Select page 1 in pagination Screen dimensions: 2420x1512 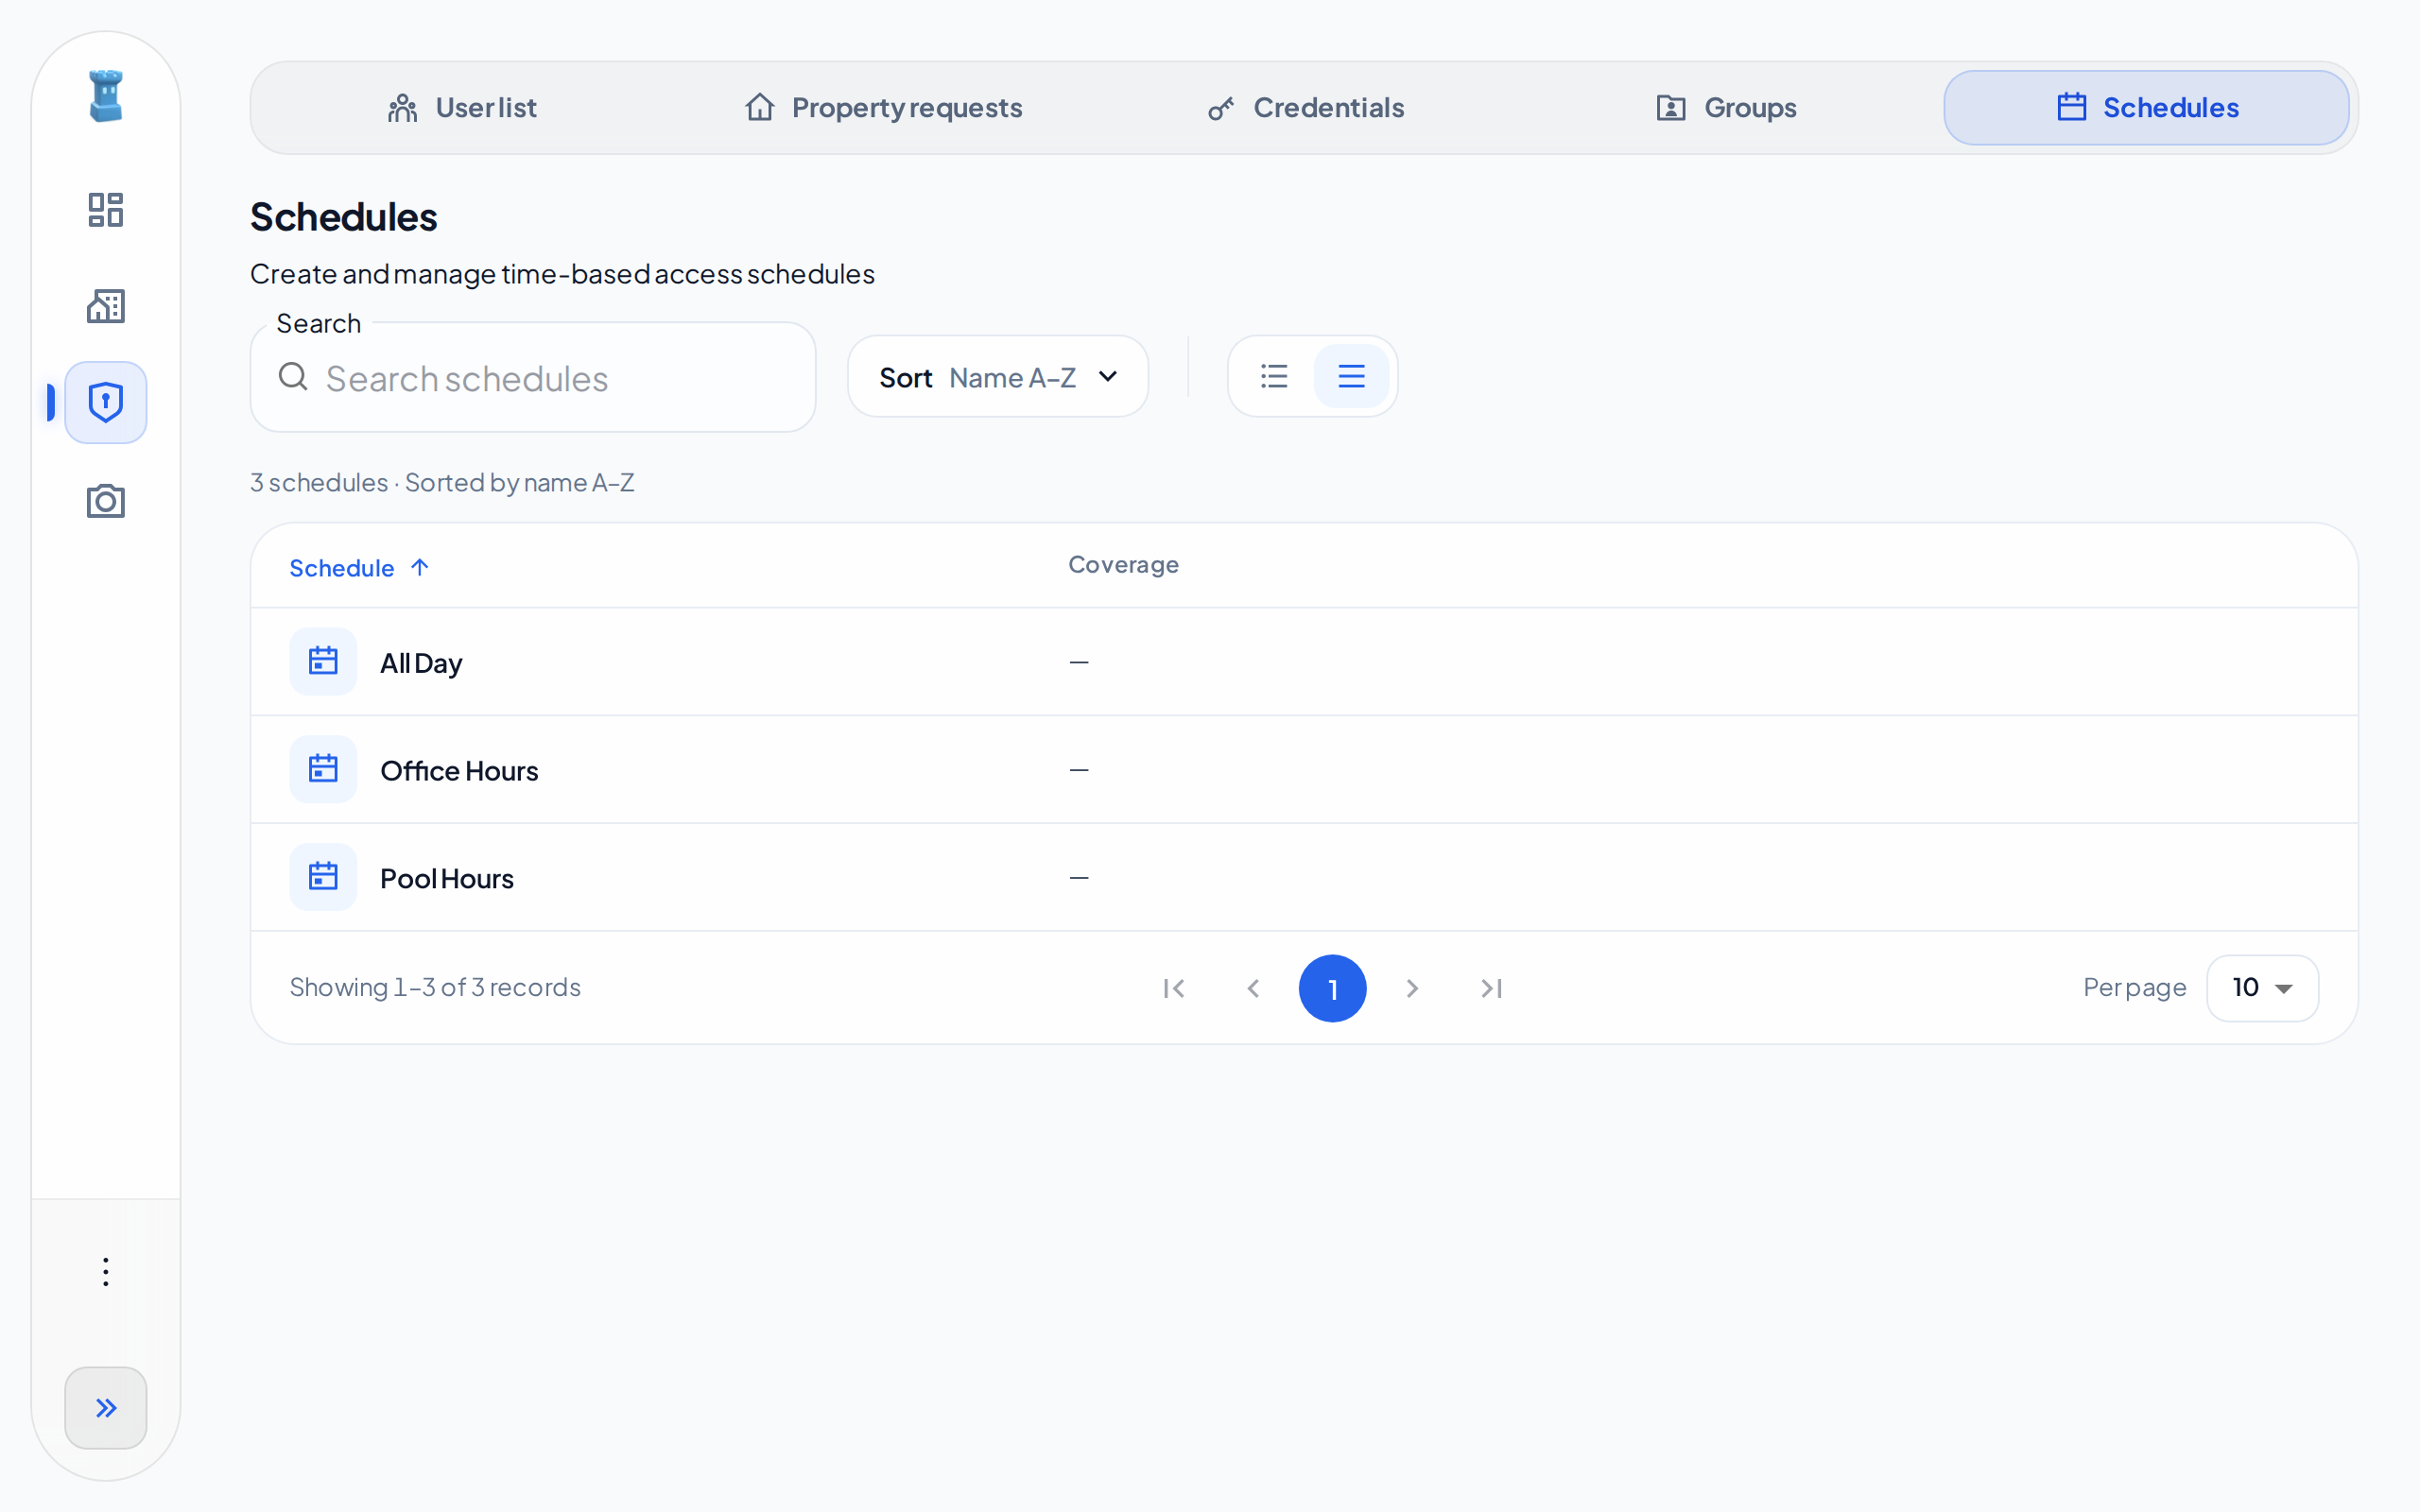click(1332, 988)
